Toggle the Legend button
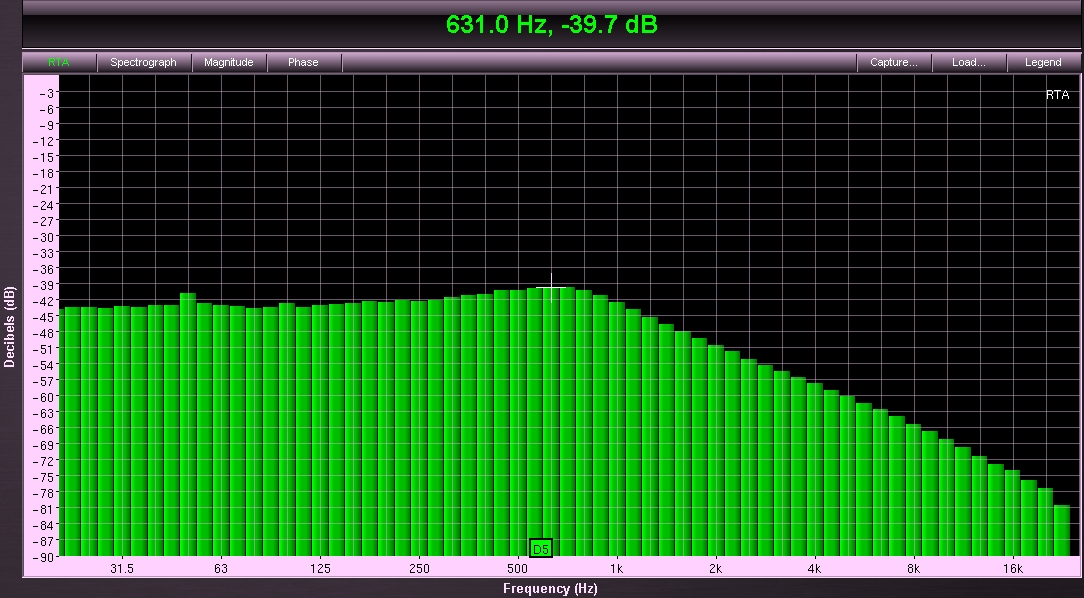This screenshot has height=598, width=1084. pyautogui.click(x=1043, y=62)
